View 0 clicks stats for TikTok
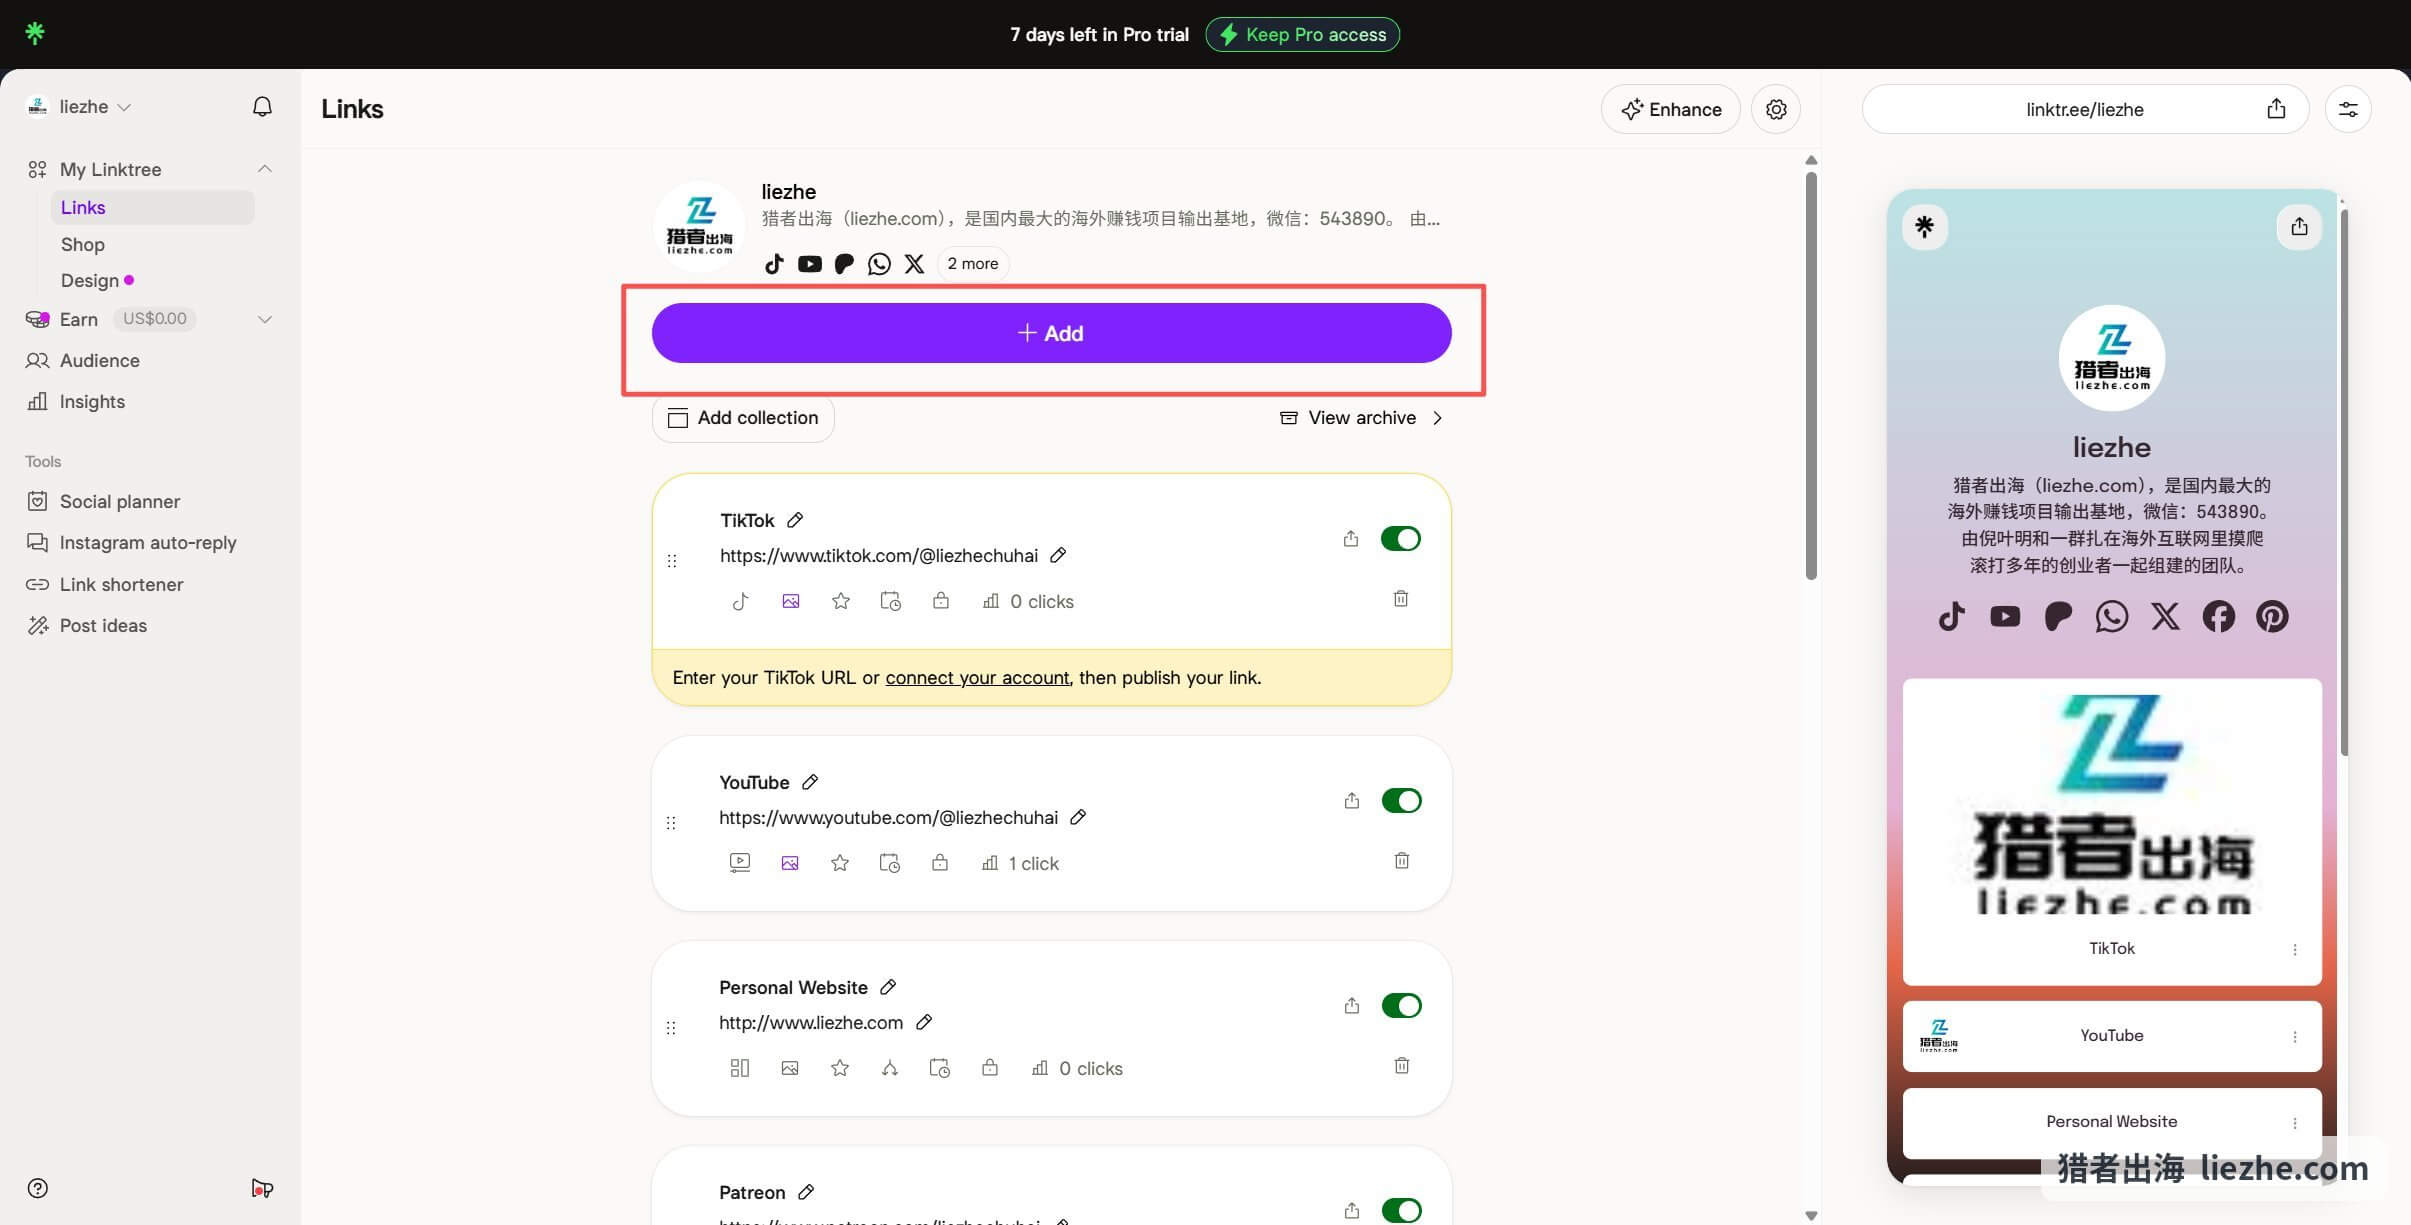2411x1225 pixels. (1028, 601)
